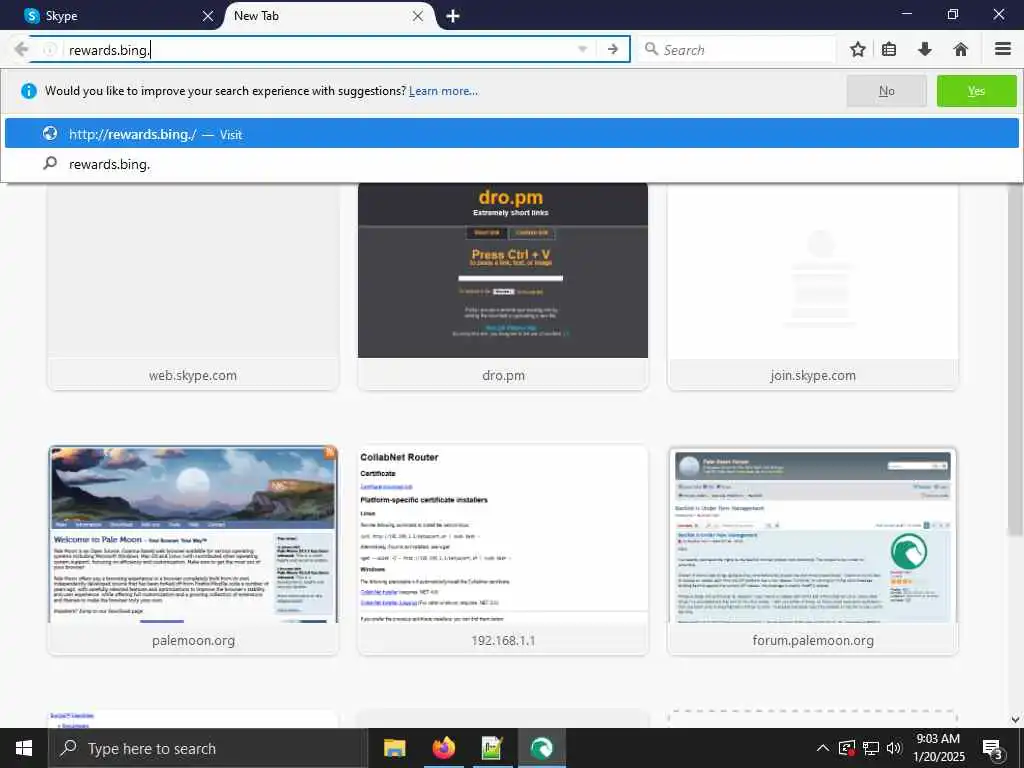Open the notification center icon
Viewport: 1024px width, 768px height.
[993, 748]
